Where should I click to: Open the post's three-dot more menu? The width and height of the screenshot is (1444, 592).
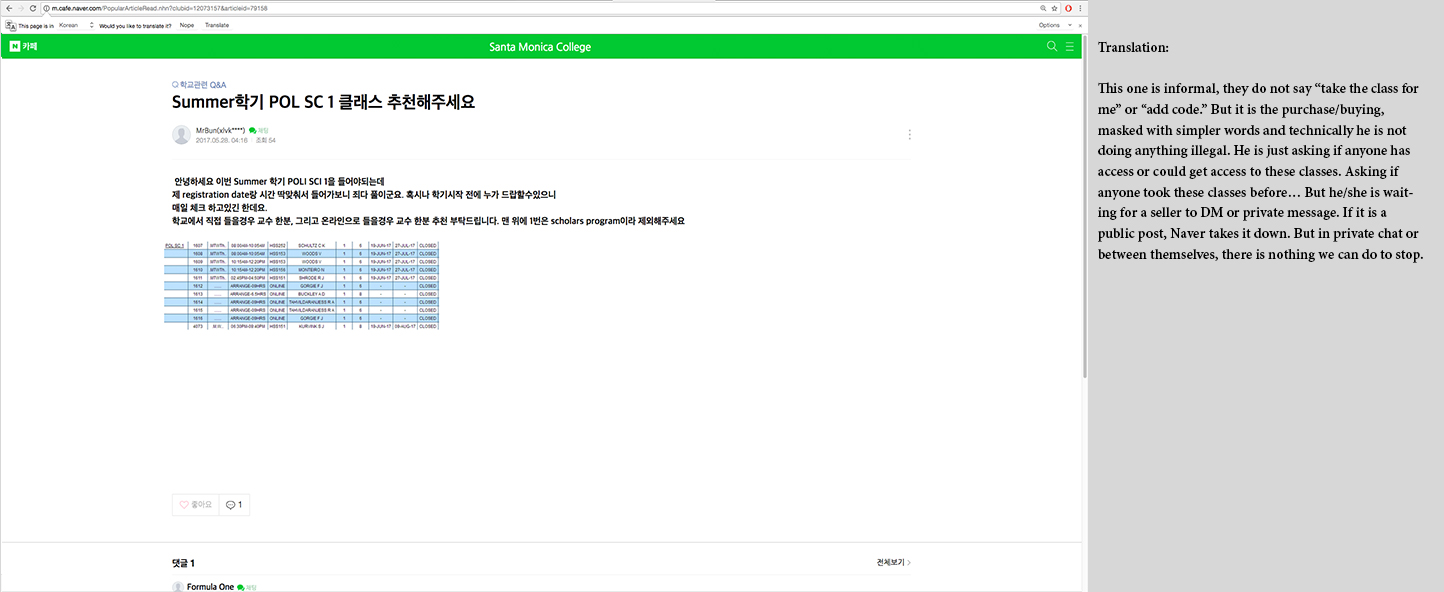[909, 134]
